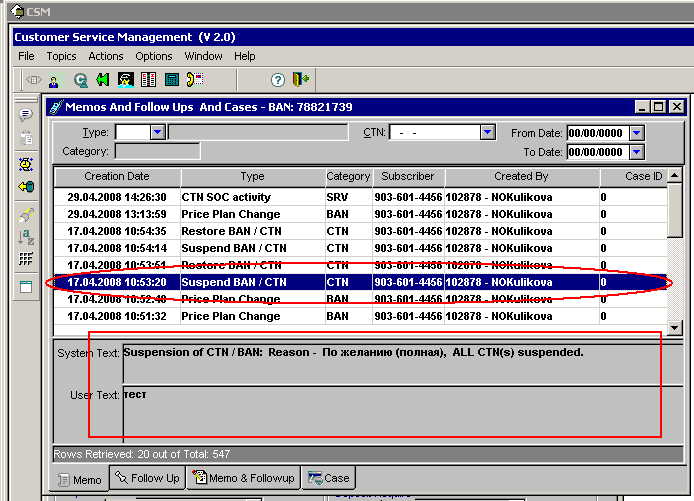Open the Topics menu
Viewport: 694px width, 501px height.
(x=62, y=56)
